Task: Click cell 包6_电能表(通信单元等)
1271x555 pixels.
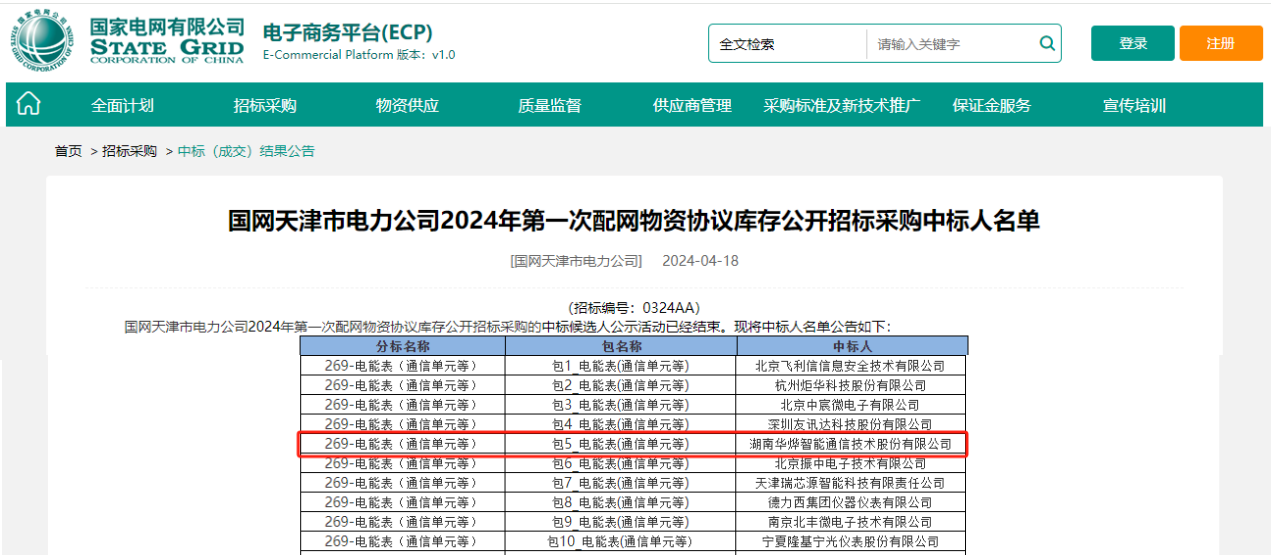Action: tap(621, 463)
